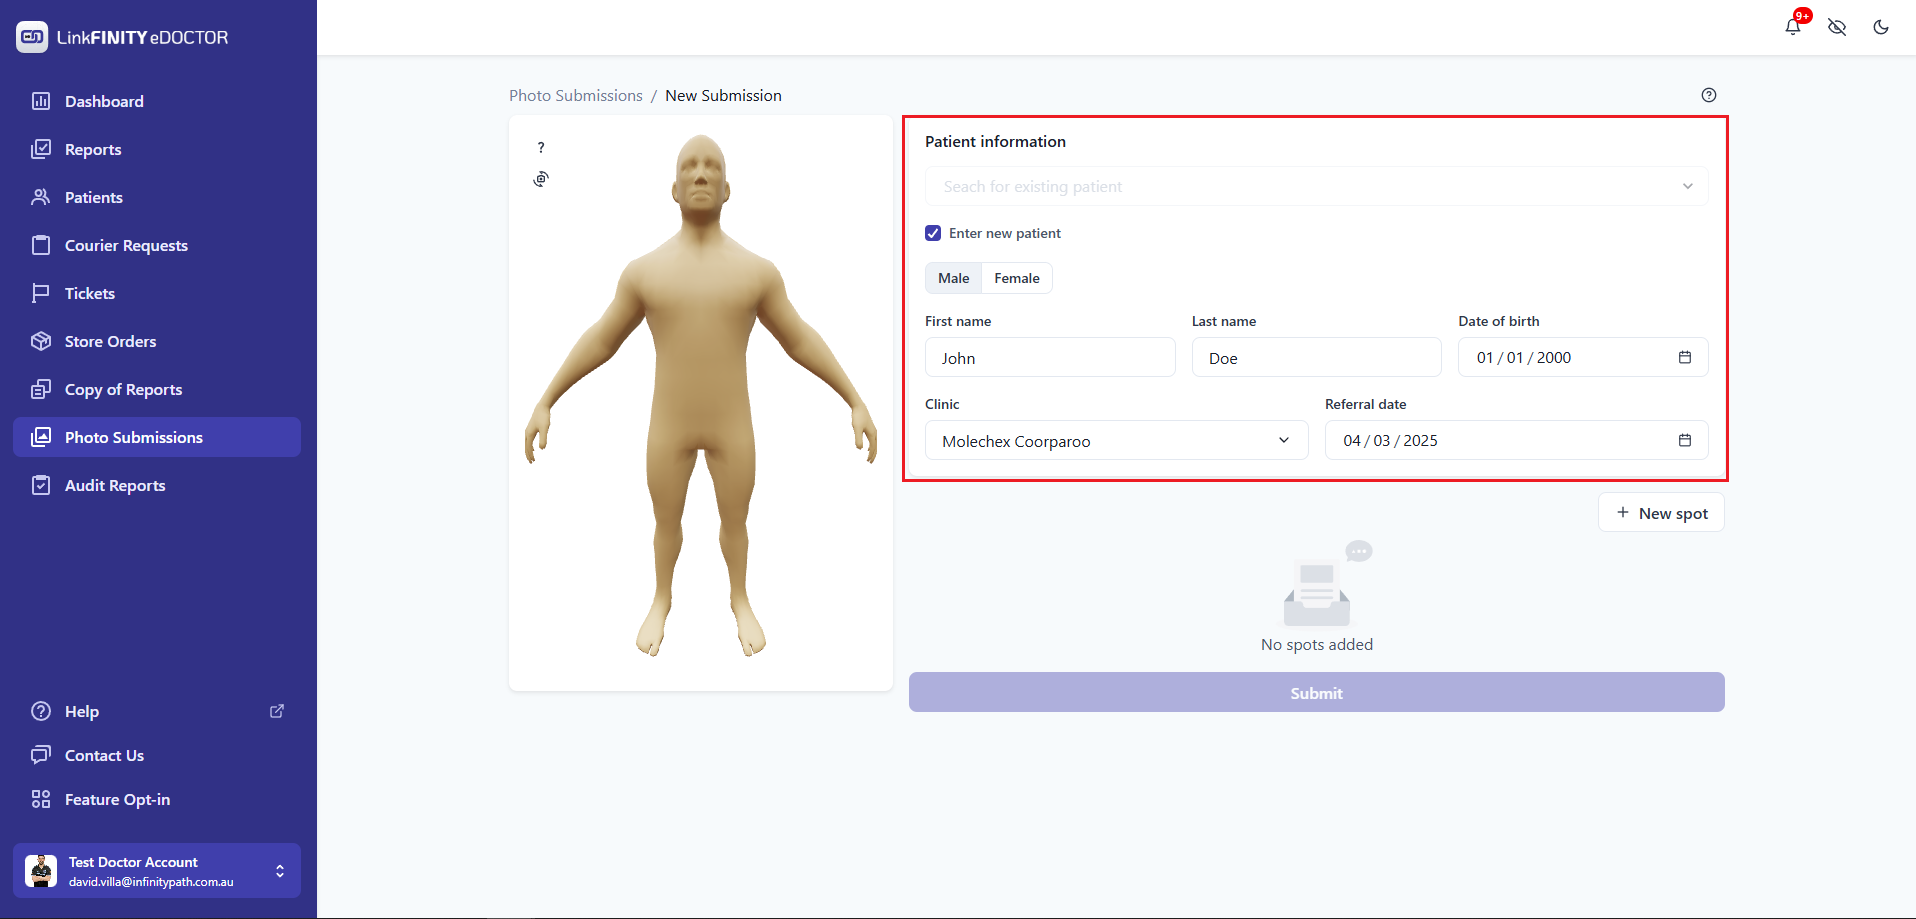Click the Photo Submissions breadcrumb link
This screenshot has width=1916, height=919.
[575, 96]
